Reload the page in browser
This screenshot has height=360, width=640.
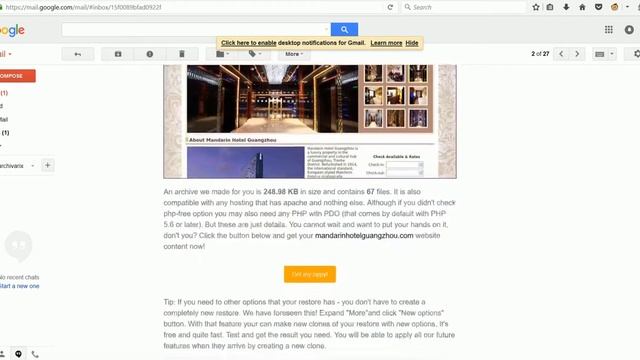tap(390, 7)
